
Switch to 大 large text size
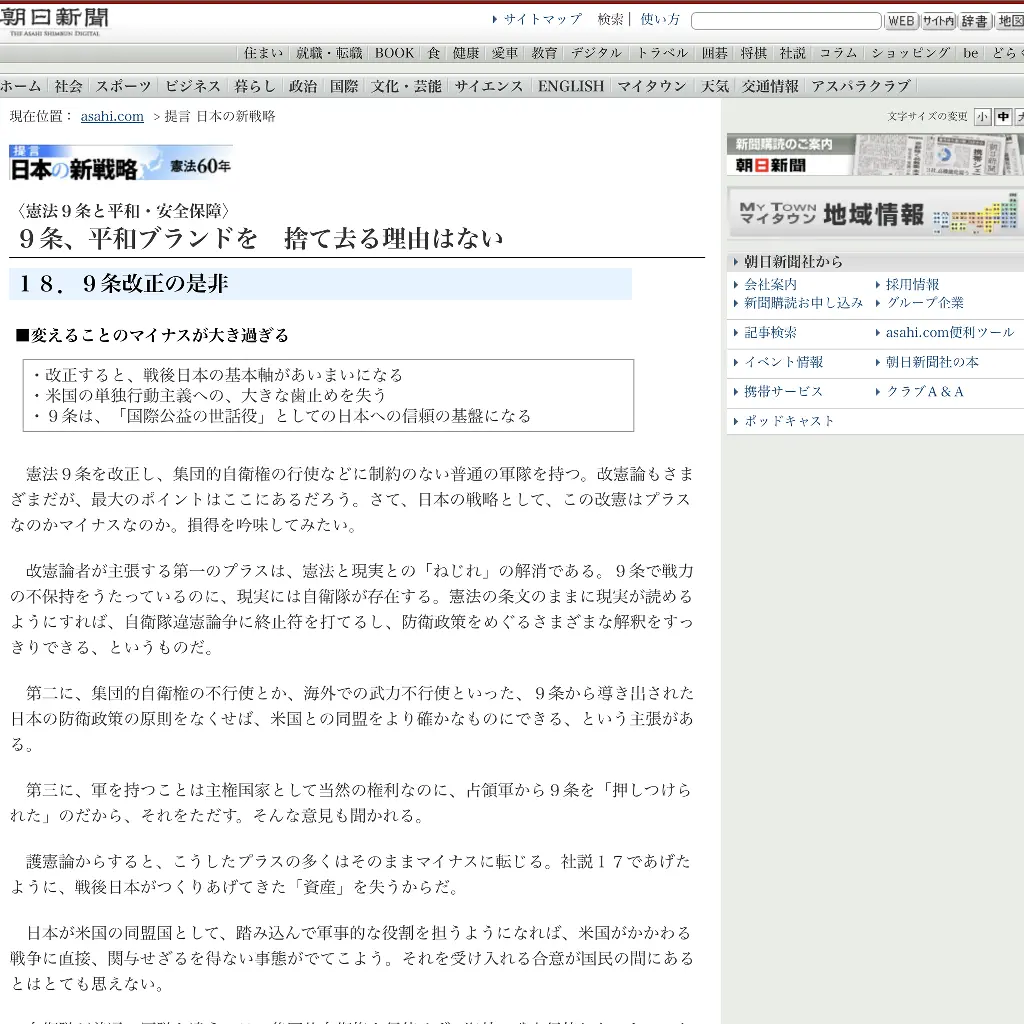pos(1019,116)
